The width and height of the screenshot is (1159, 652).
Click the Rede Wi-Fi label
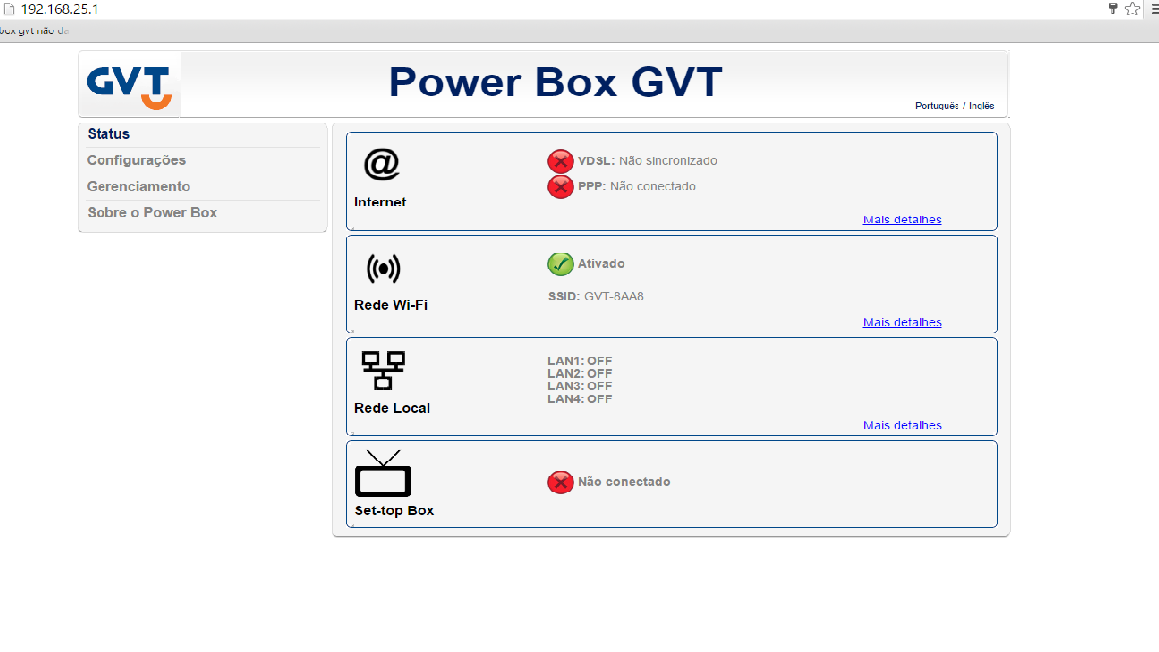coord(391,305)
